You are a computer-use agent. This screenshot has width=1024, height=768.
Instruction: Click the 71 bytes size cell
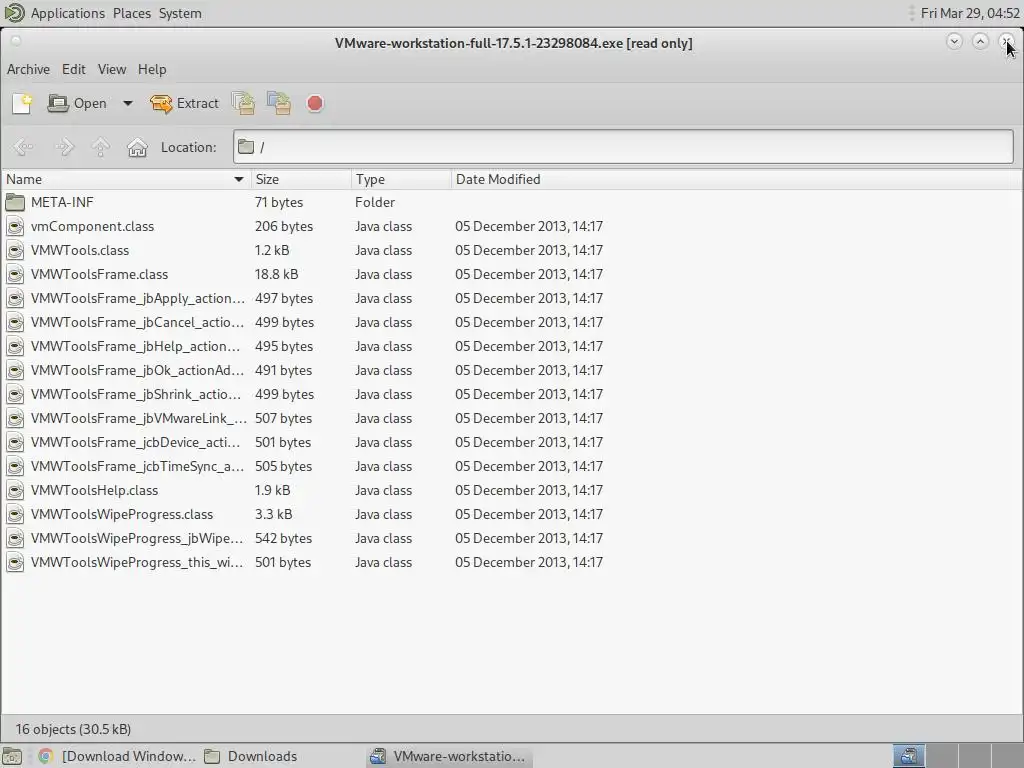click(279, 202)
